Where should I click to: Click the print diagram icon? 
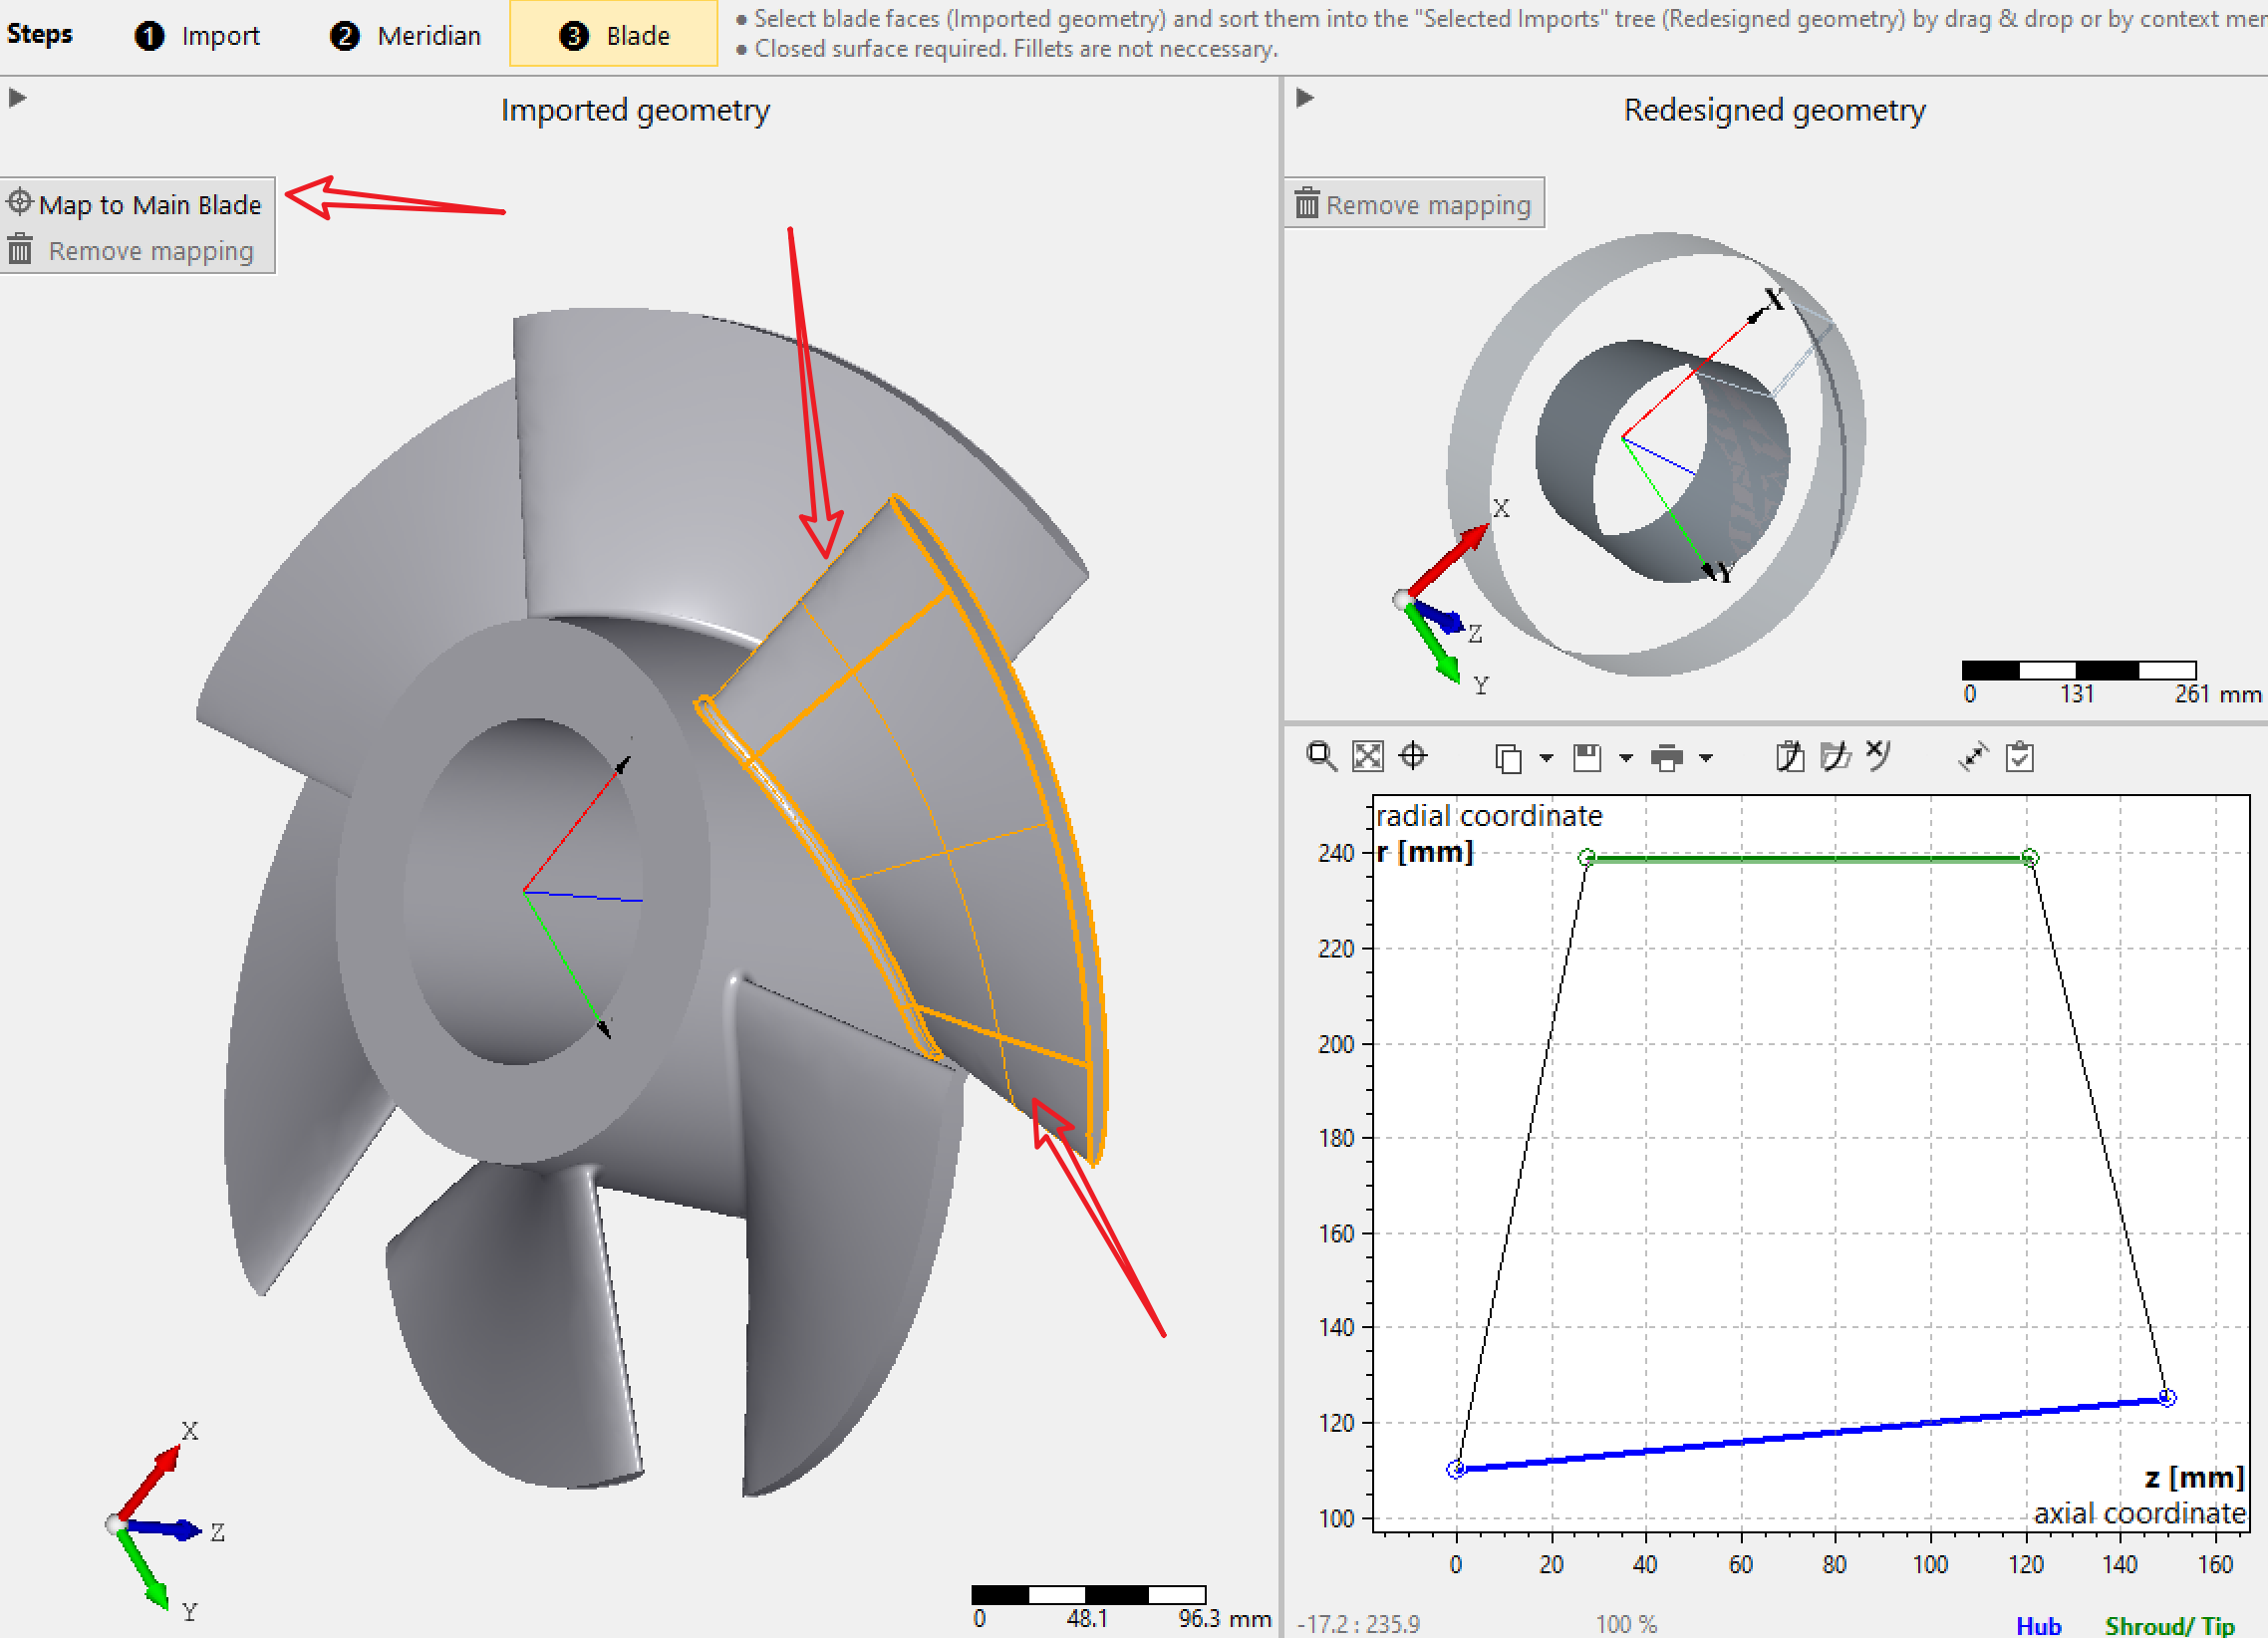(1666, 758)
